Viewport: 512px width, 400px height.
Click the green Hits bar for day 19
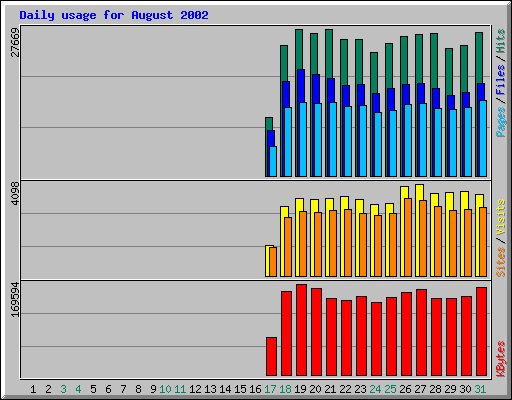point(299,49)
